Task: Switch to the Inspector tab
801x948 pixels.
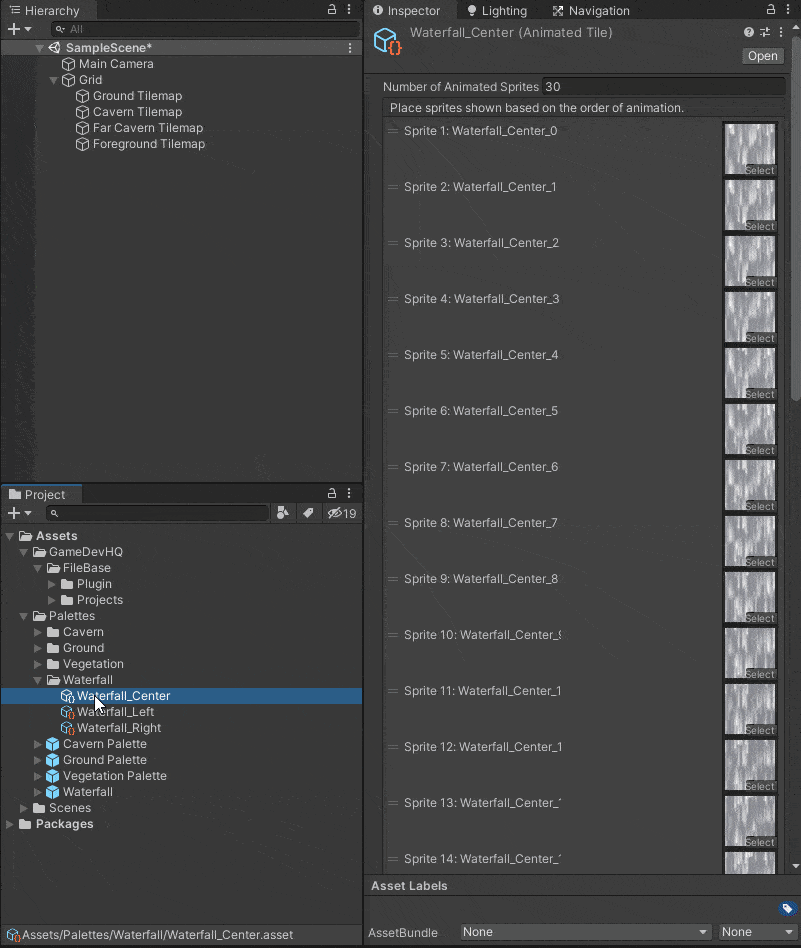Action: (406, 10)
